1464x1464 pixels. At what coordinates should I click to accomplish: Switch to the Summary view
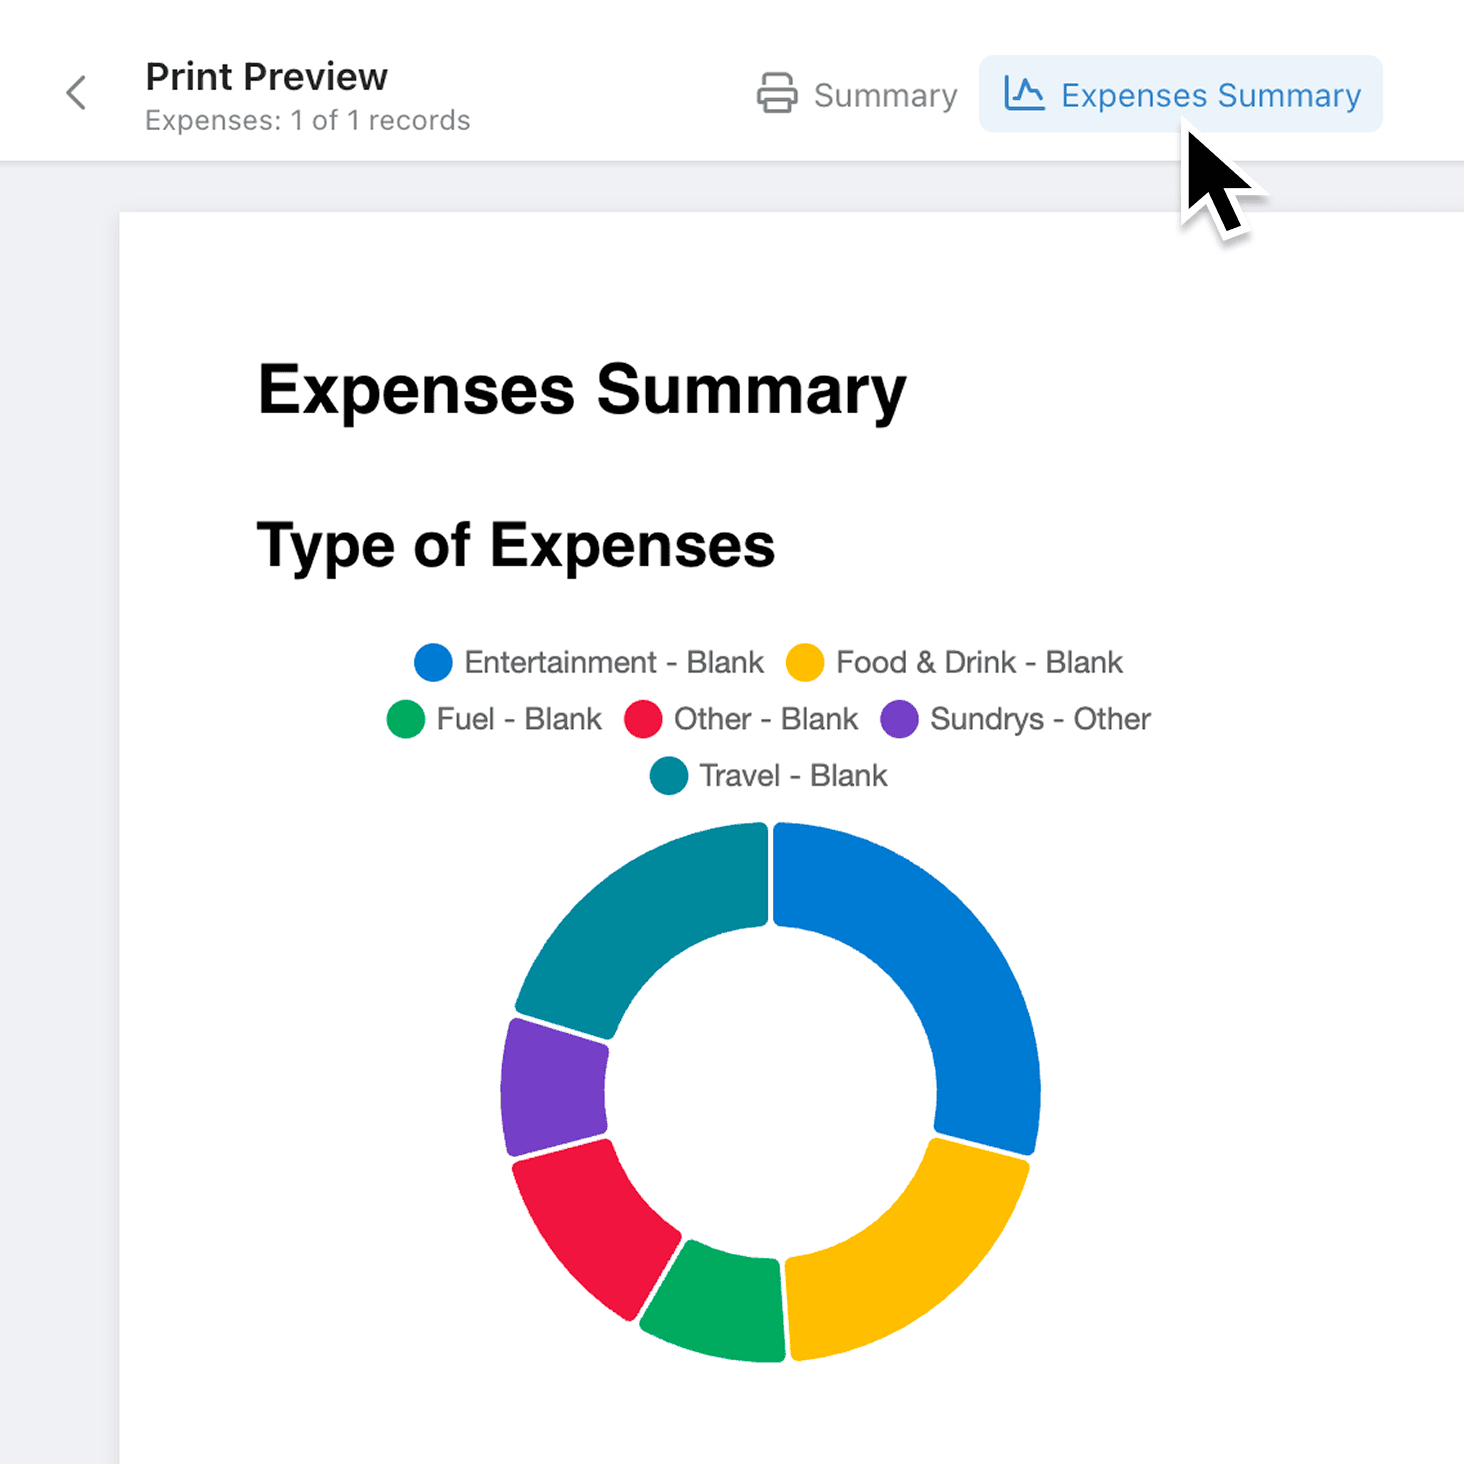pos(884,94)
